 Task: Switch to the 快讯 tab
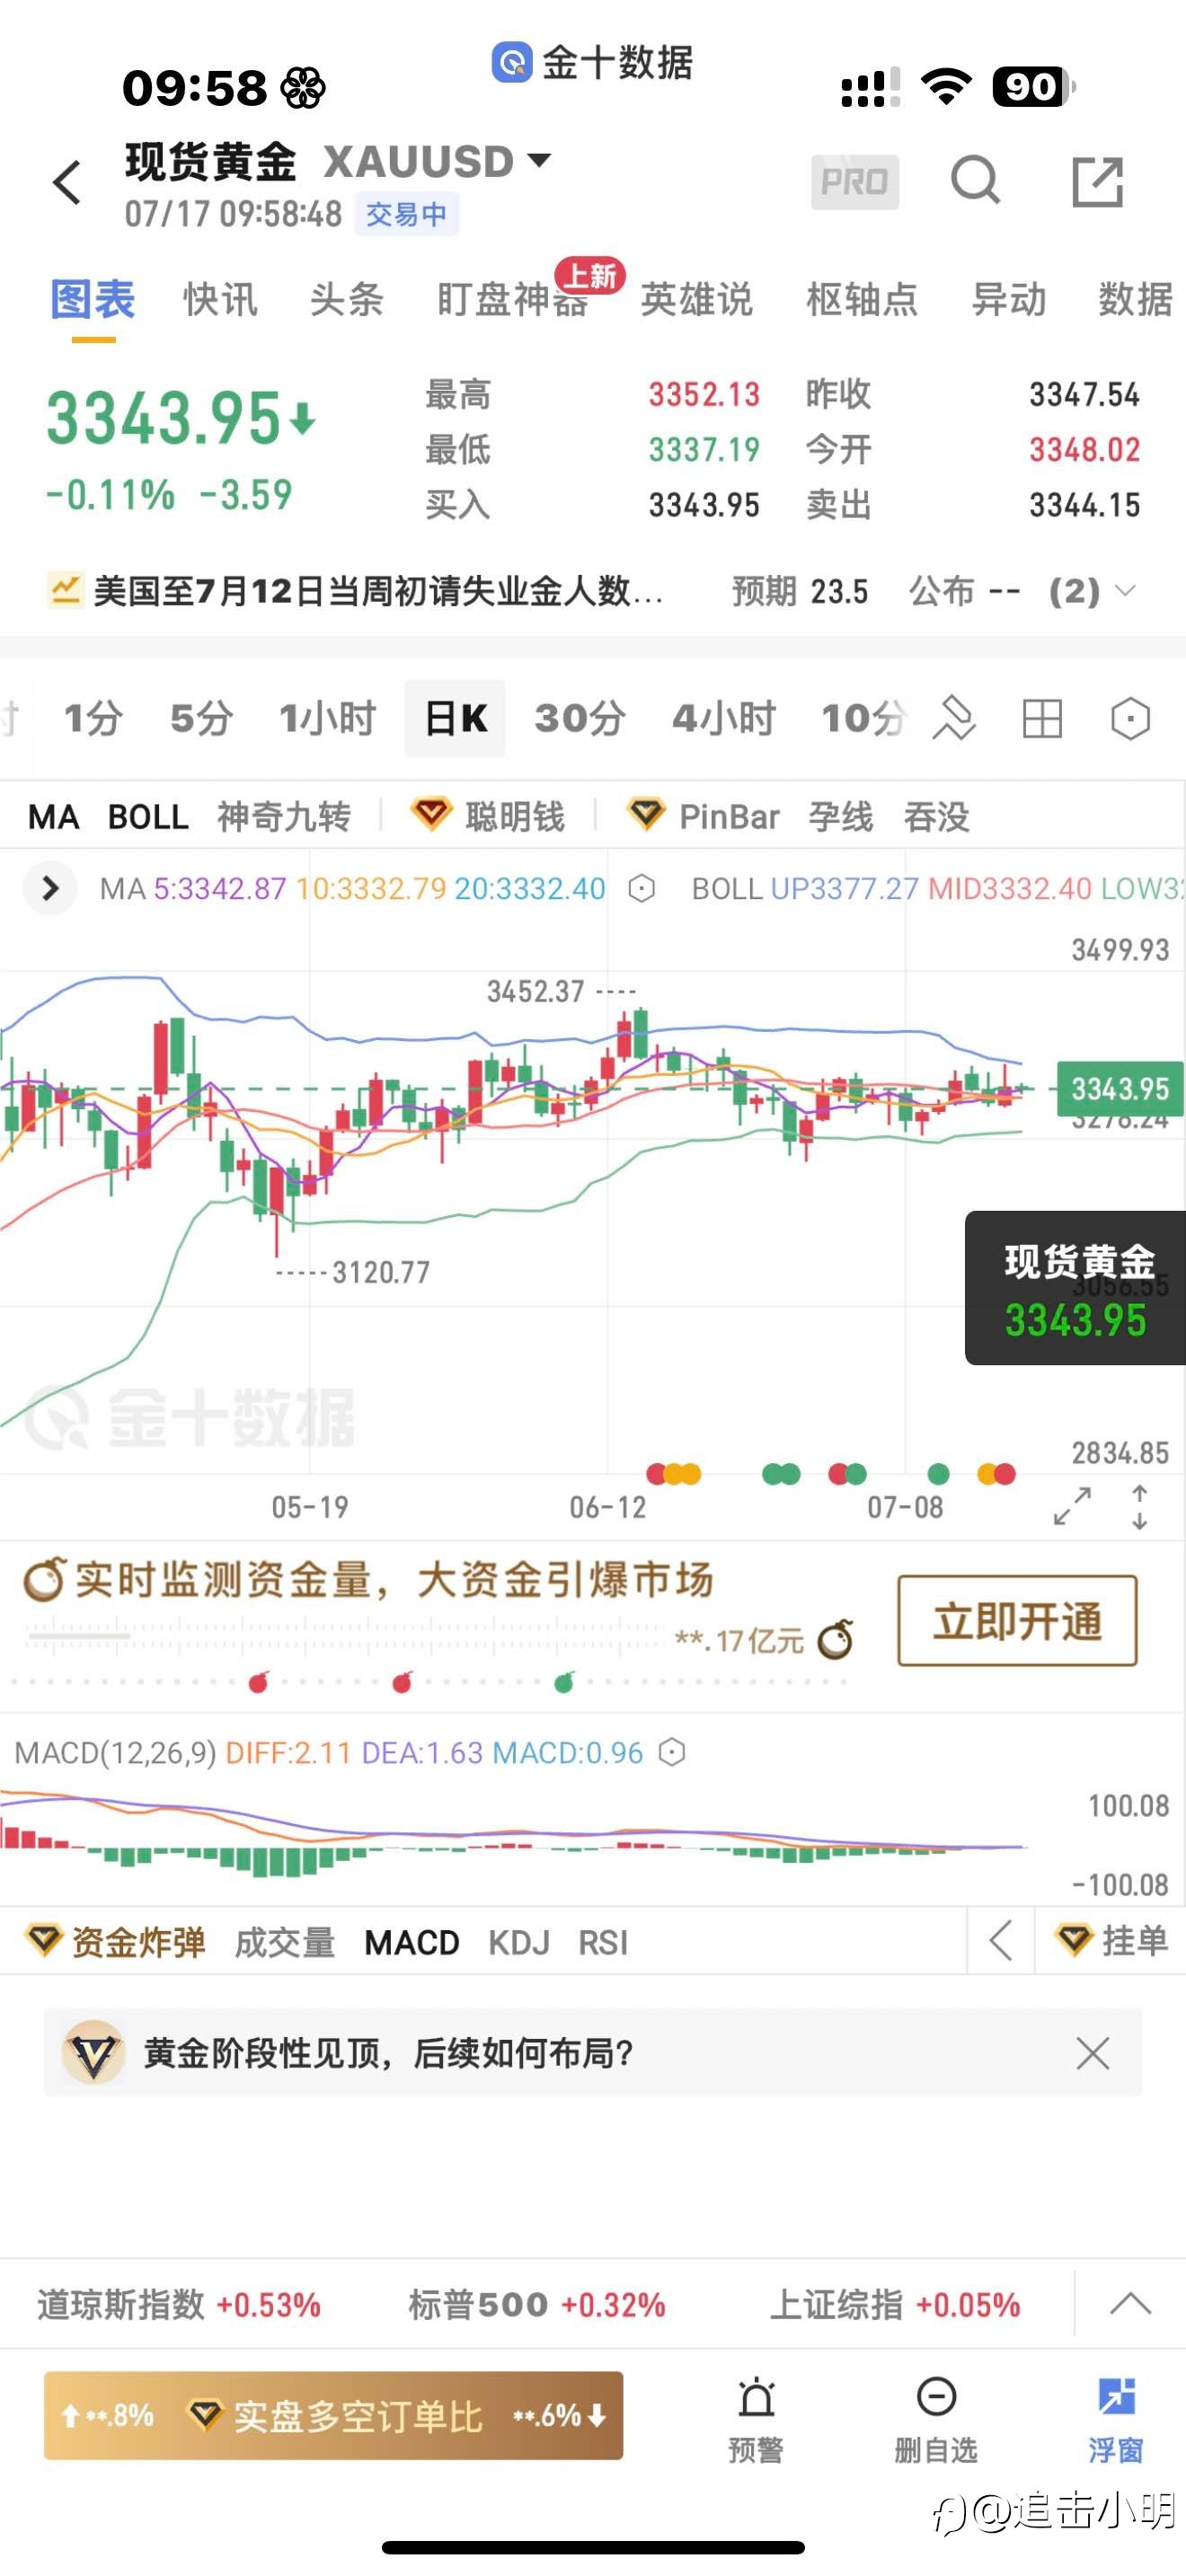pyautogui.click(x=220, y=299)
